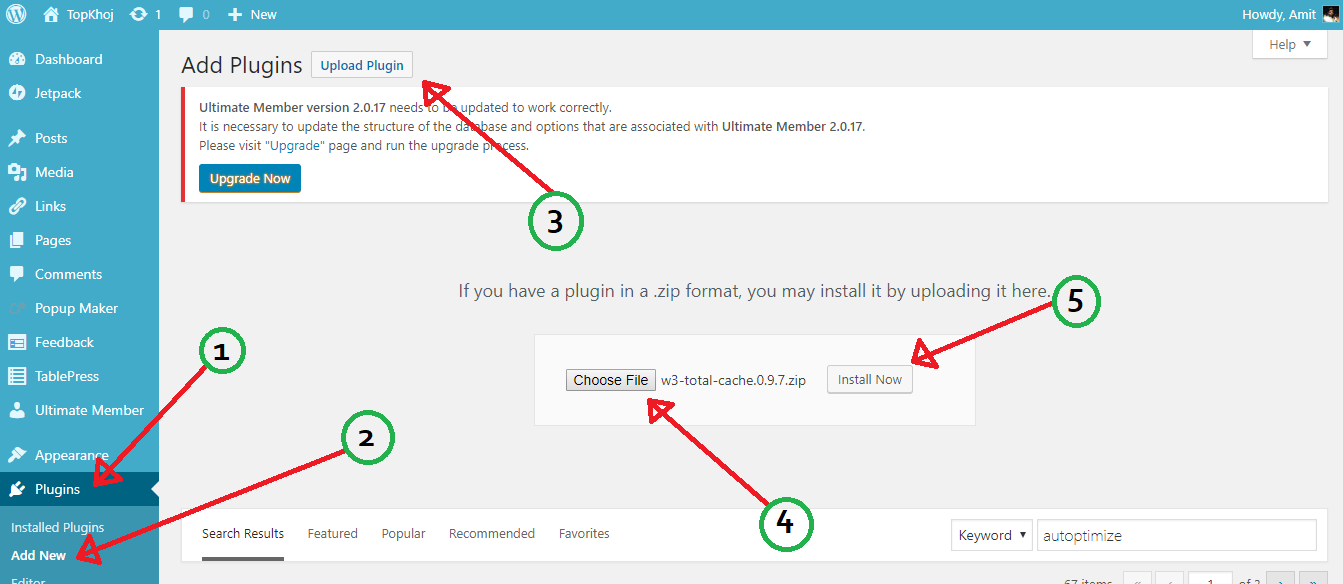Select Add New in Plugins submenu
Screen dimensions: 1343x584
[x=39, y=555]
